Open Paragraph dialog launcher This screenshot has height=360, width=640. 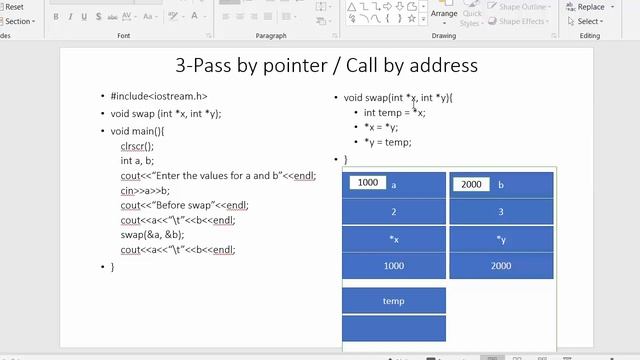[335, 36]
